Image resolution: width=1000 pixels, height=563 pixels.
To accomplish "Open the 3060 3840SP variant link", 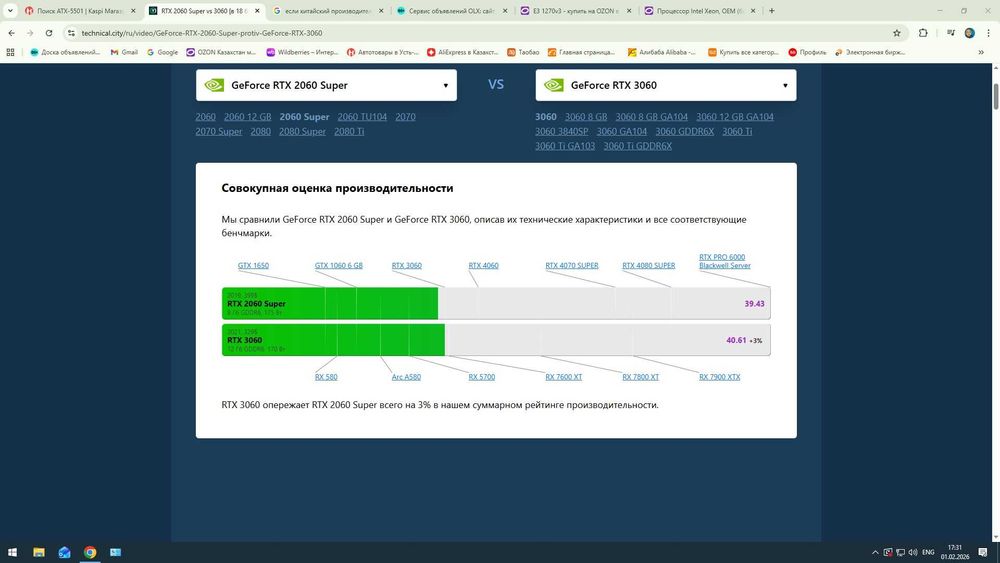I will [561, 131].
